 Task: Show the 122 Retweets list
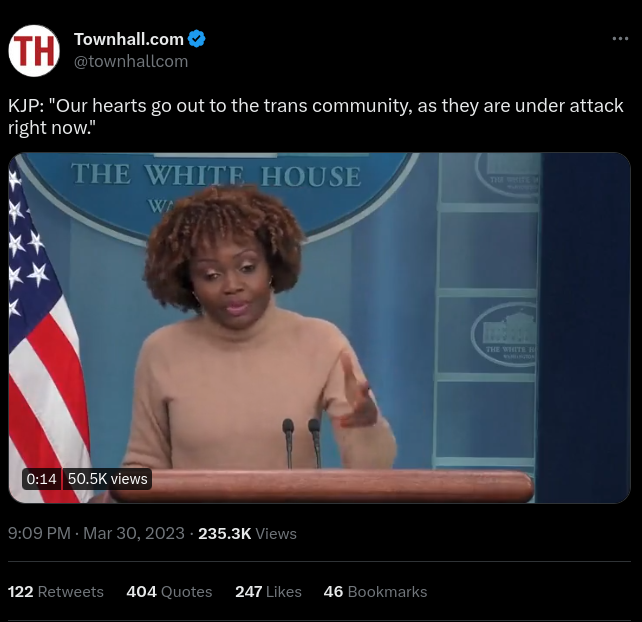(56, 592)
